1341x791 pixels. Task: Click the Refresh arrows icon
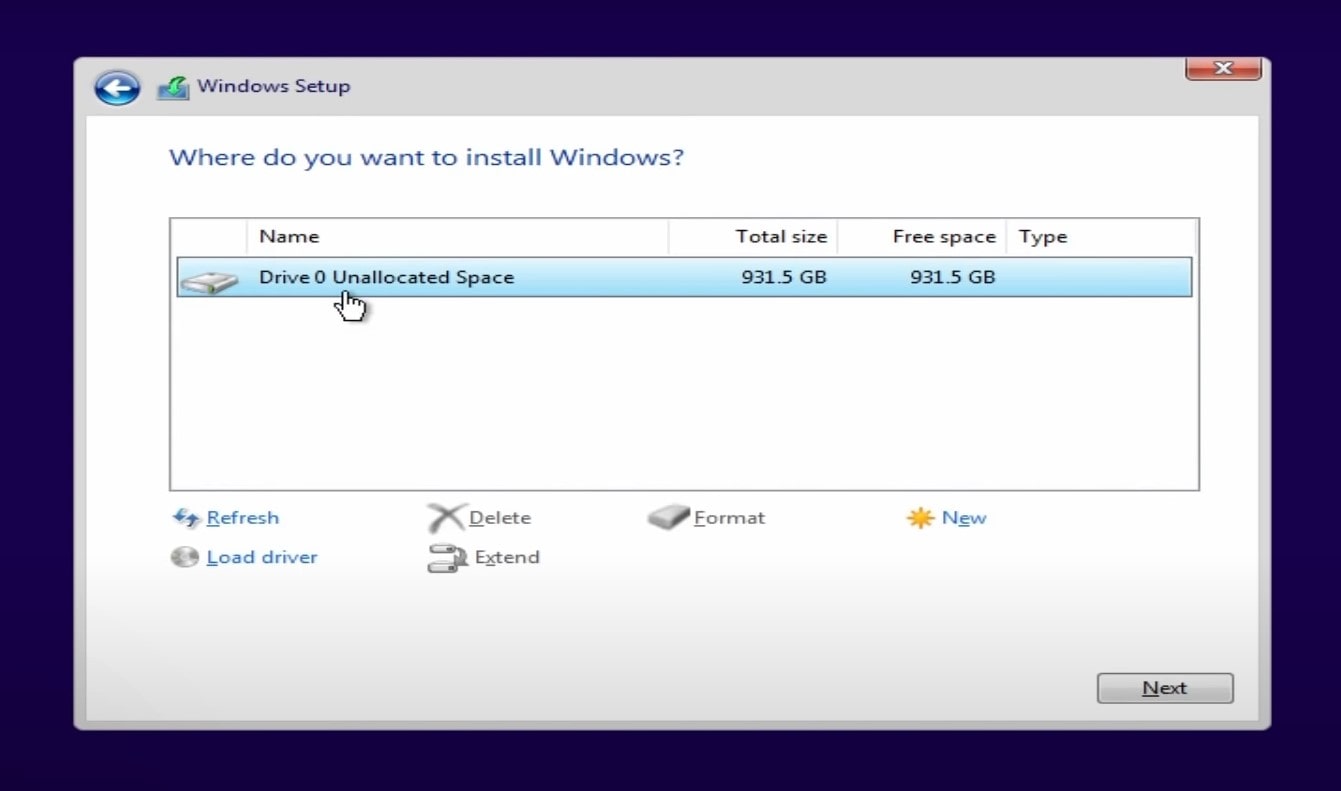click(x=186, y=518)
